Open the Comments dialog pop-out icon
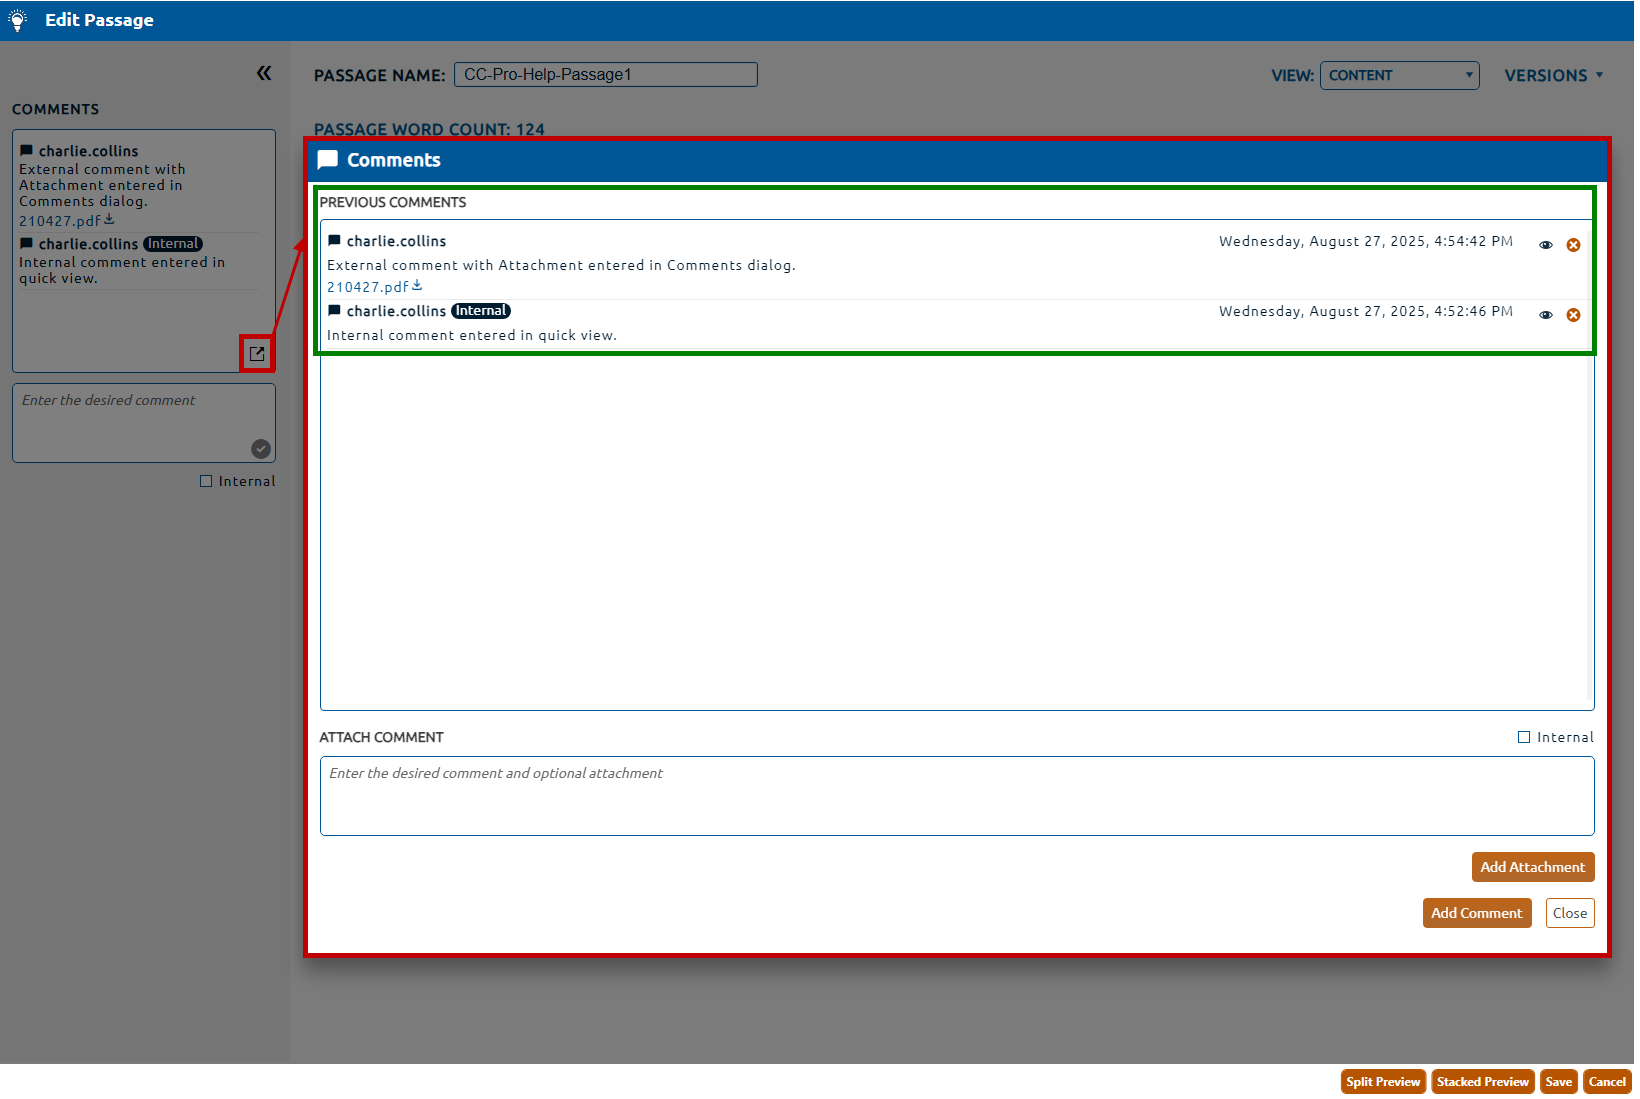1640x1099 pixels. (x=257, y=354)
